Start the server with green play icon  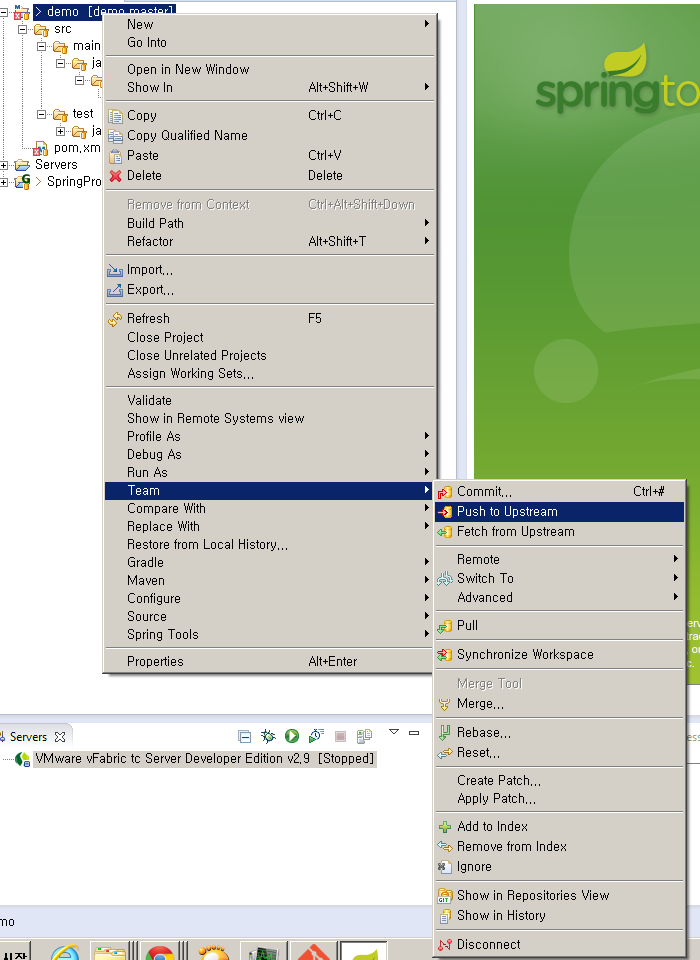(x=292, y=736)
